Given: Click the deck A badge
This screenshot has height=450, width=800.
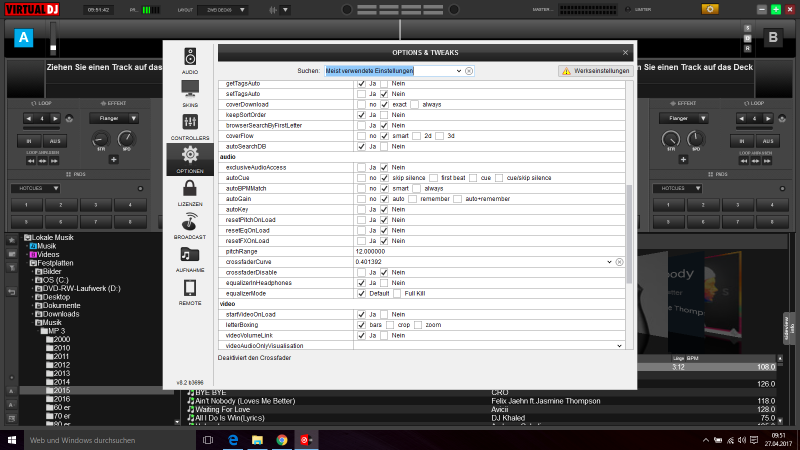Looking at the screenshot, I should click(23, 38).
